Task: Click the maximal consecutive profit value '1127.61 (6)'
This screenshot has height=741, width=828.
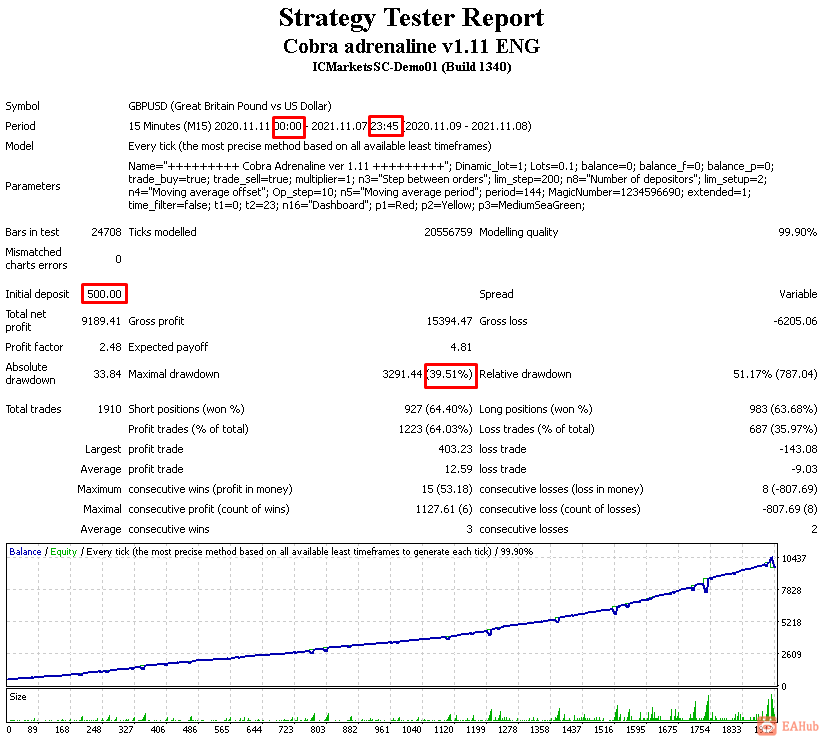Action: pyautogui.click(x=444, y=510)
